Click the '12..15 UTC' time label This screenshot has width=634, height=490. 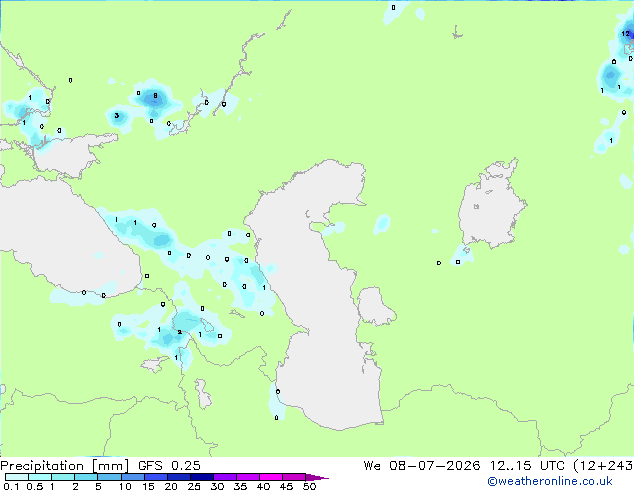click(527, 466)
